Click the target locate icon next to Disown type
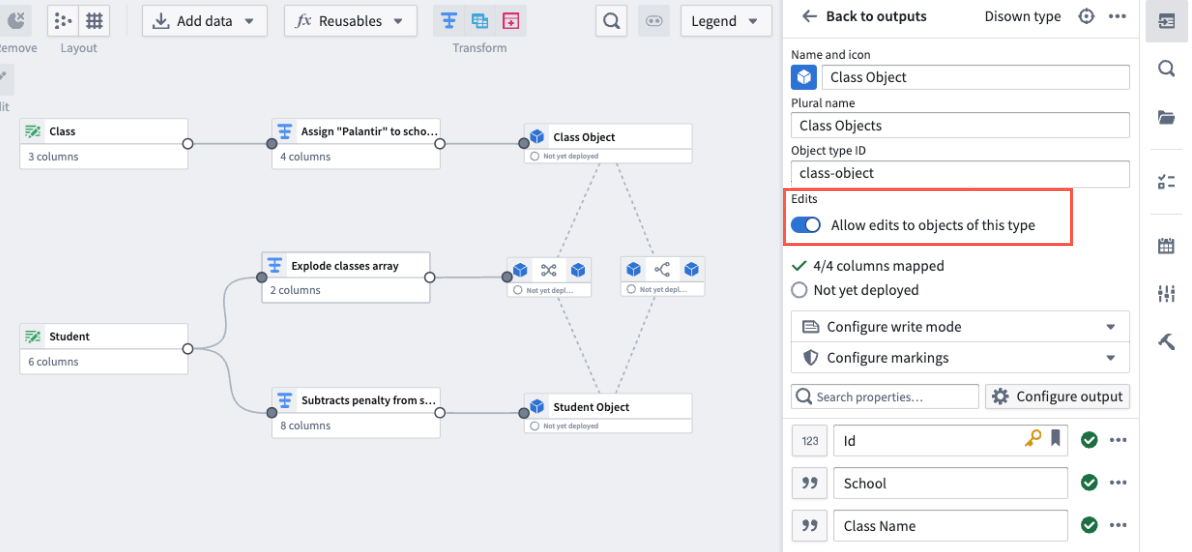 point(1087,16)
